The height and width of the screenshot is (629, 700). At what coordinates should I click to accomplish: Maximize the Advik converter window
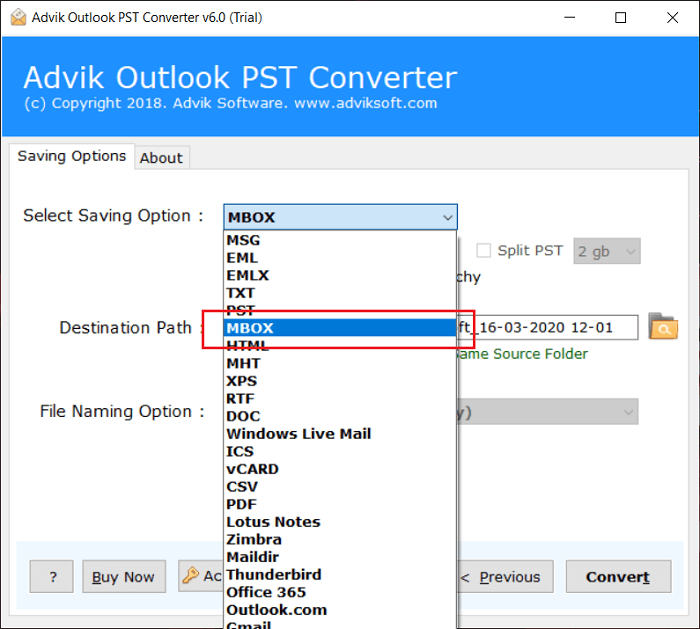(621, 18)
